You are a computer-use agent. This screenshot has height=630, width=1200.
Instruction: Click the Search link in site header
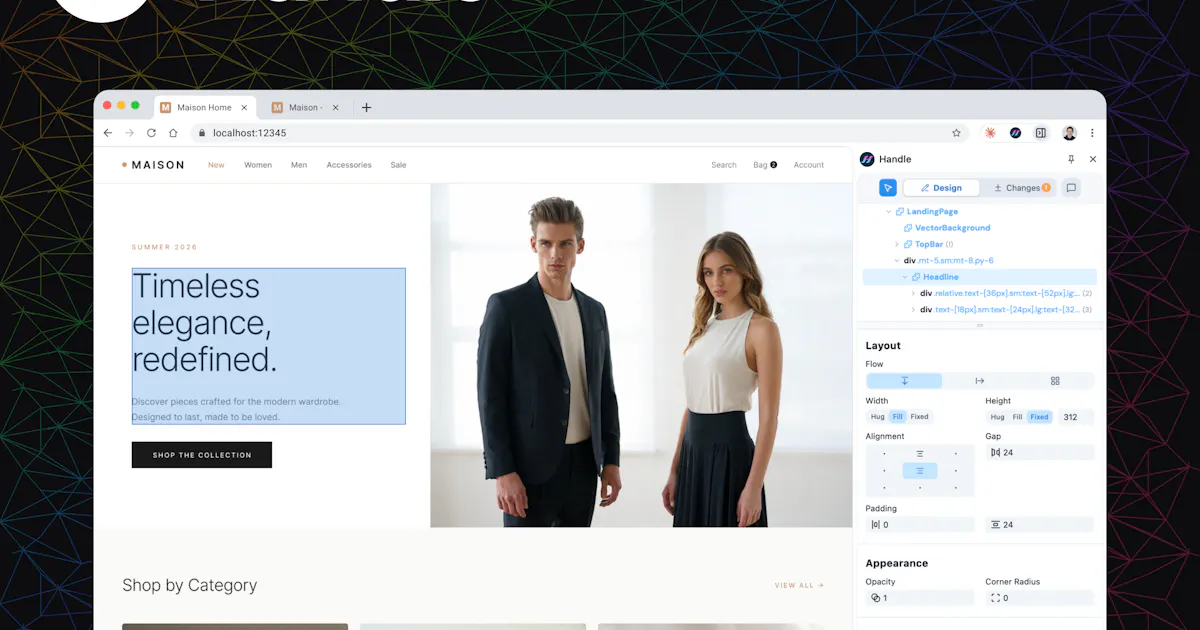pyautogui.click(x=724, y=165)
